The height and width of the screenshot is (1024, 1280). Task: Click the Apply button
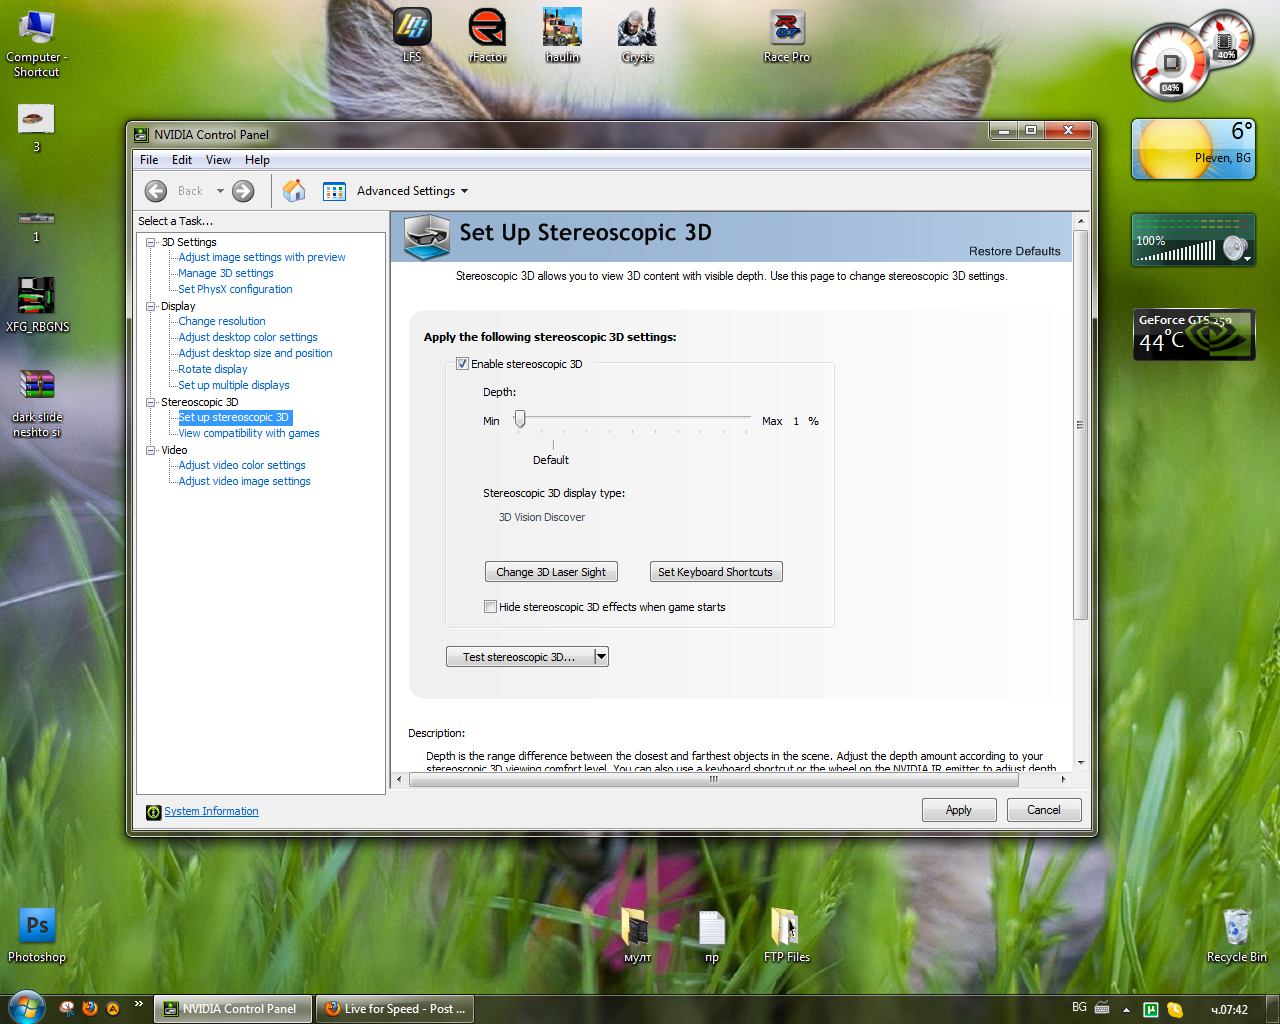pos(959,810)
